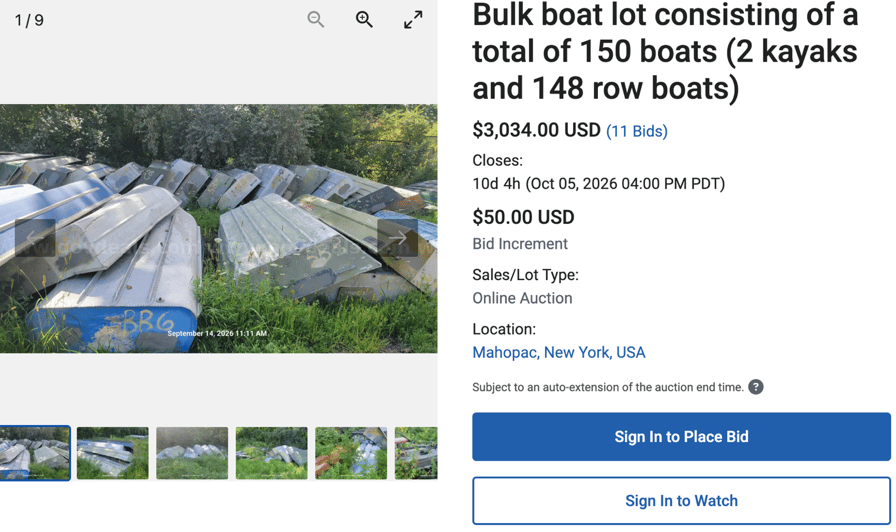Open Mahopac, New York, USA location link

point(559,353)
